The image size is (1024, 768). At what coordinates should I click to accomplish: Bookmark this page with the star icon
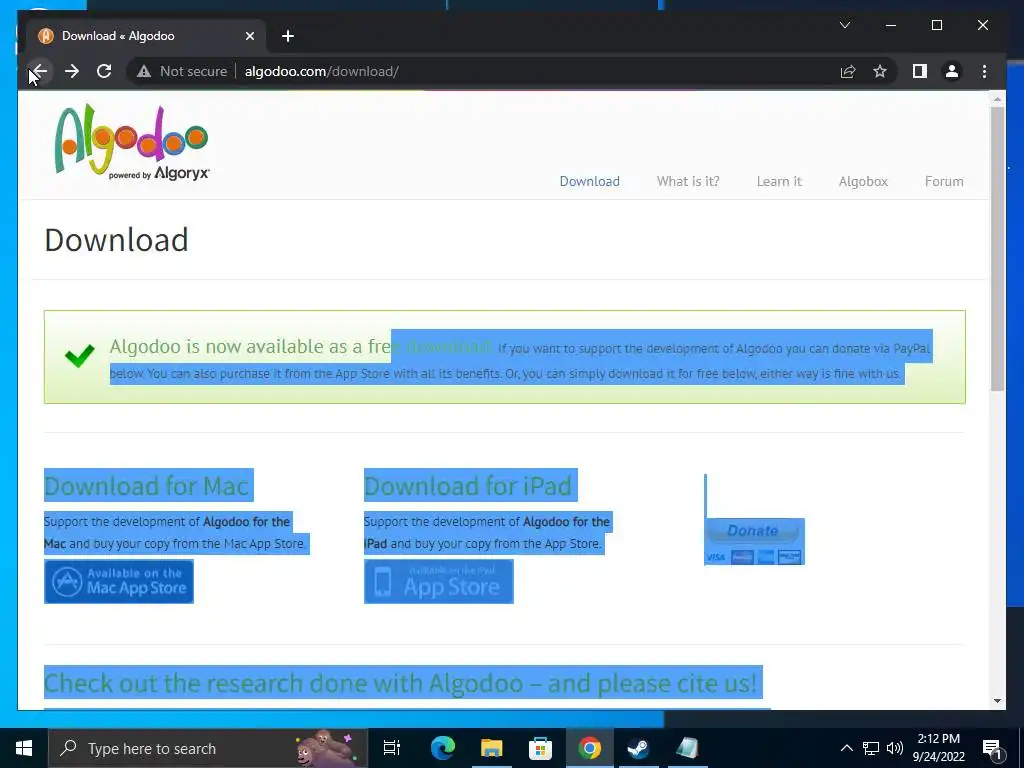click(x=880, y=71)
